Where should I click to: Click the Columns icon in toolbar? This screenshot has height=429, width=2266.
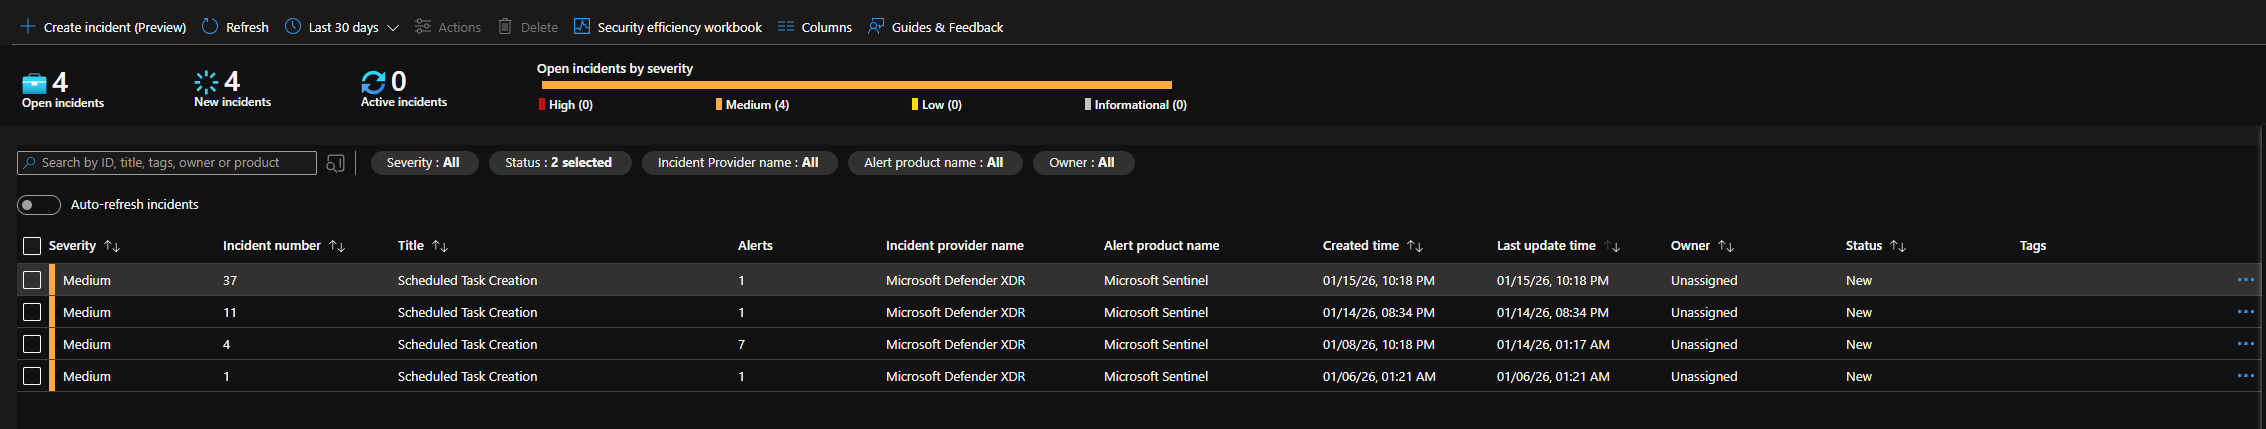pos(786,27)
